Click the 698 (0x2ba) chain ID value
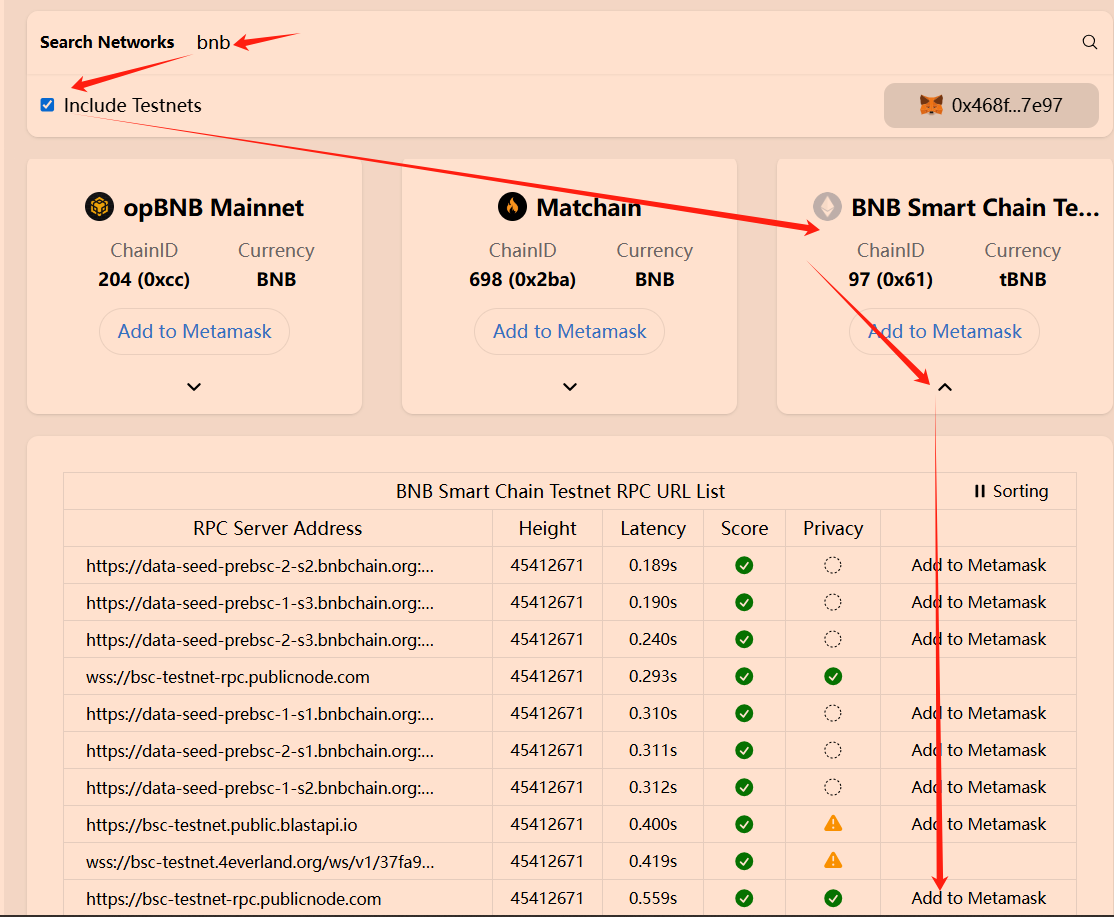The image size is (1114, 917). point(522,279)
